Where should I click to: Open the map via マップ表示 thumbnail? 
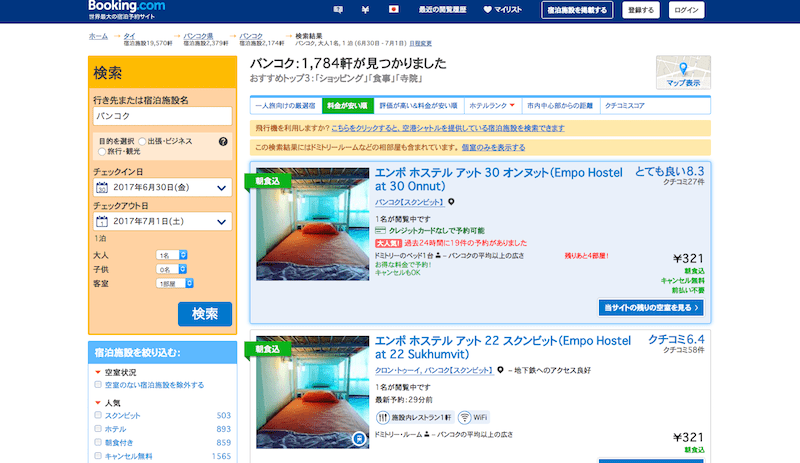coord(683,72)
